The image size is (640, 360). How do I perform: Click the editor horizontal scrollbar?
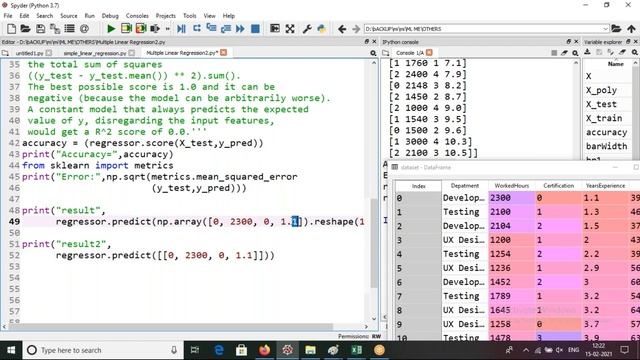(171, 327)
